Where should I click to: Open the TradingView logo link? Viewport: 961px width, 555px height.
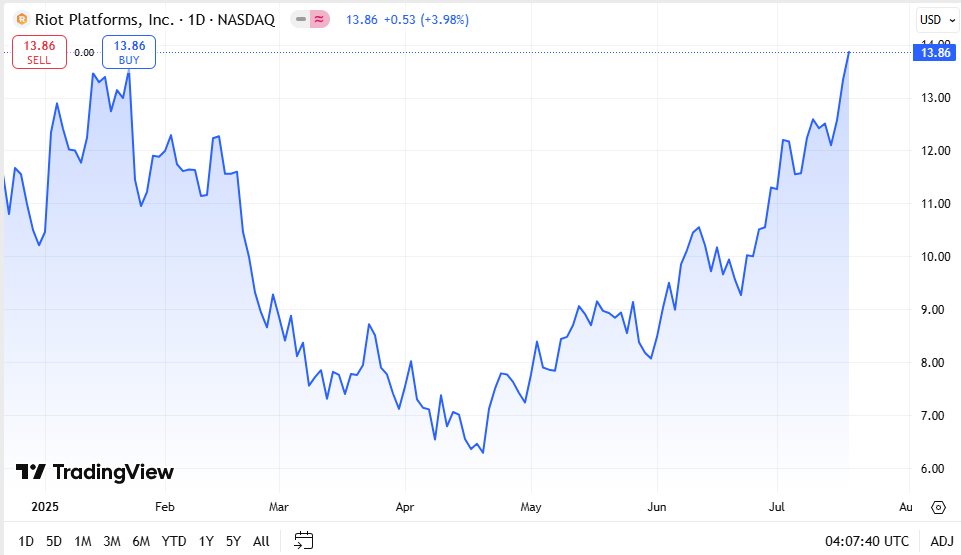click(x=94, y=472)
